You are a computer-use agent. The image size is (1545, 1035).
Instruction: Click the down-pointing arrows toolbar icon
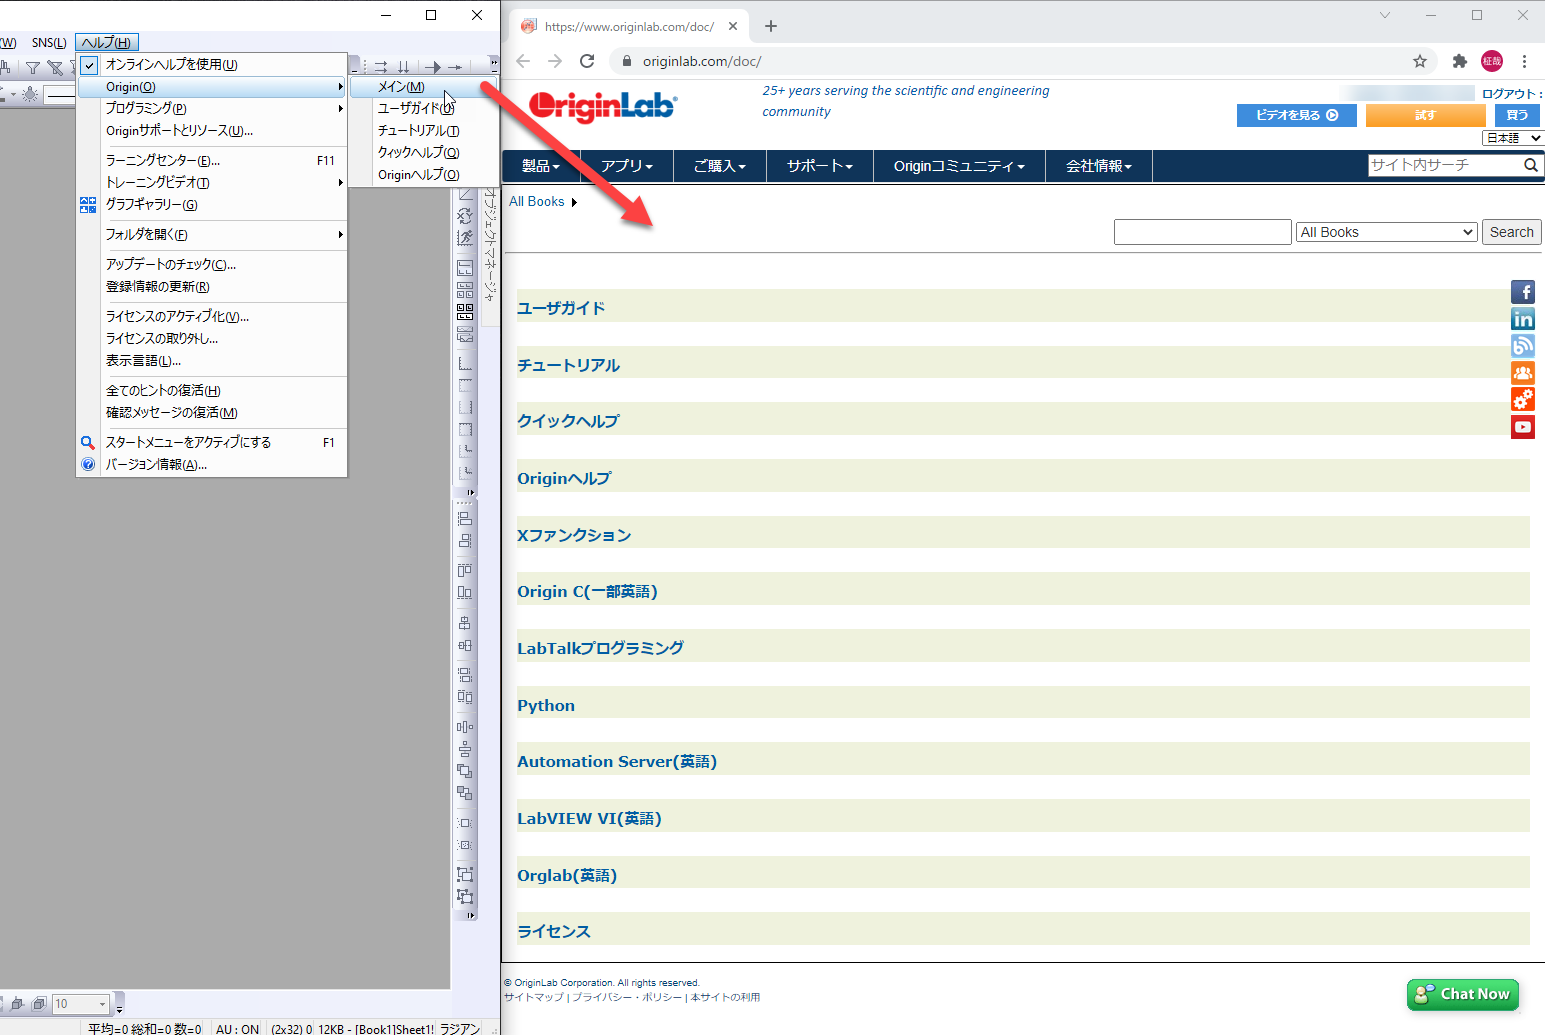[x=404, y=67]
